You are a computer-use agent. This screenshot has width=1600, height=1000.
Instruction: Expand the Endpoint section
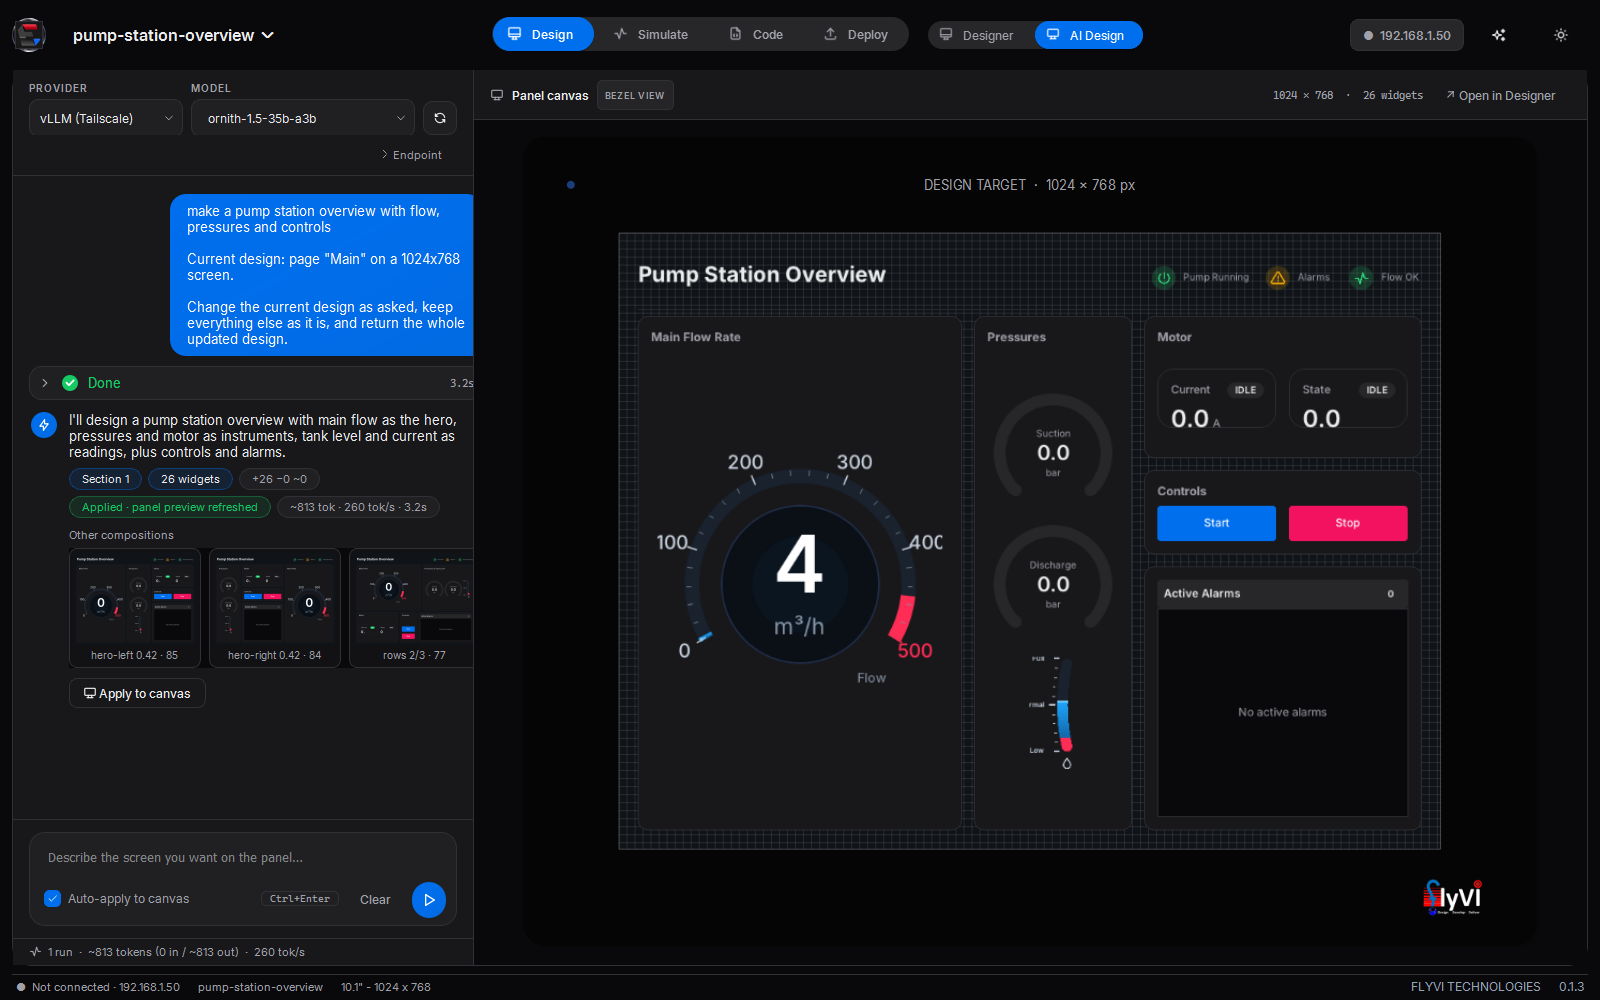pos(411,155)
